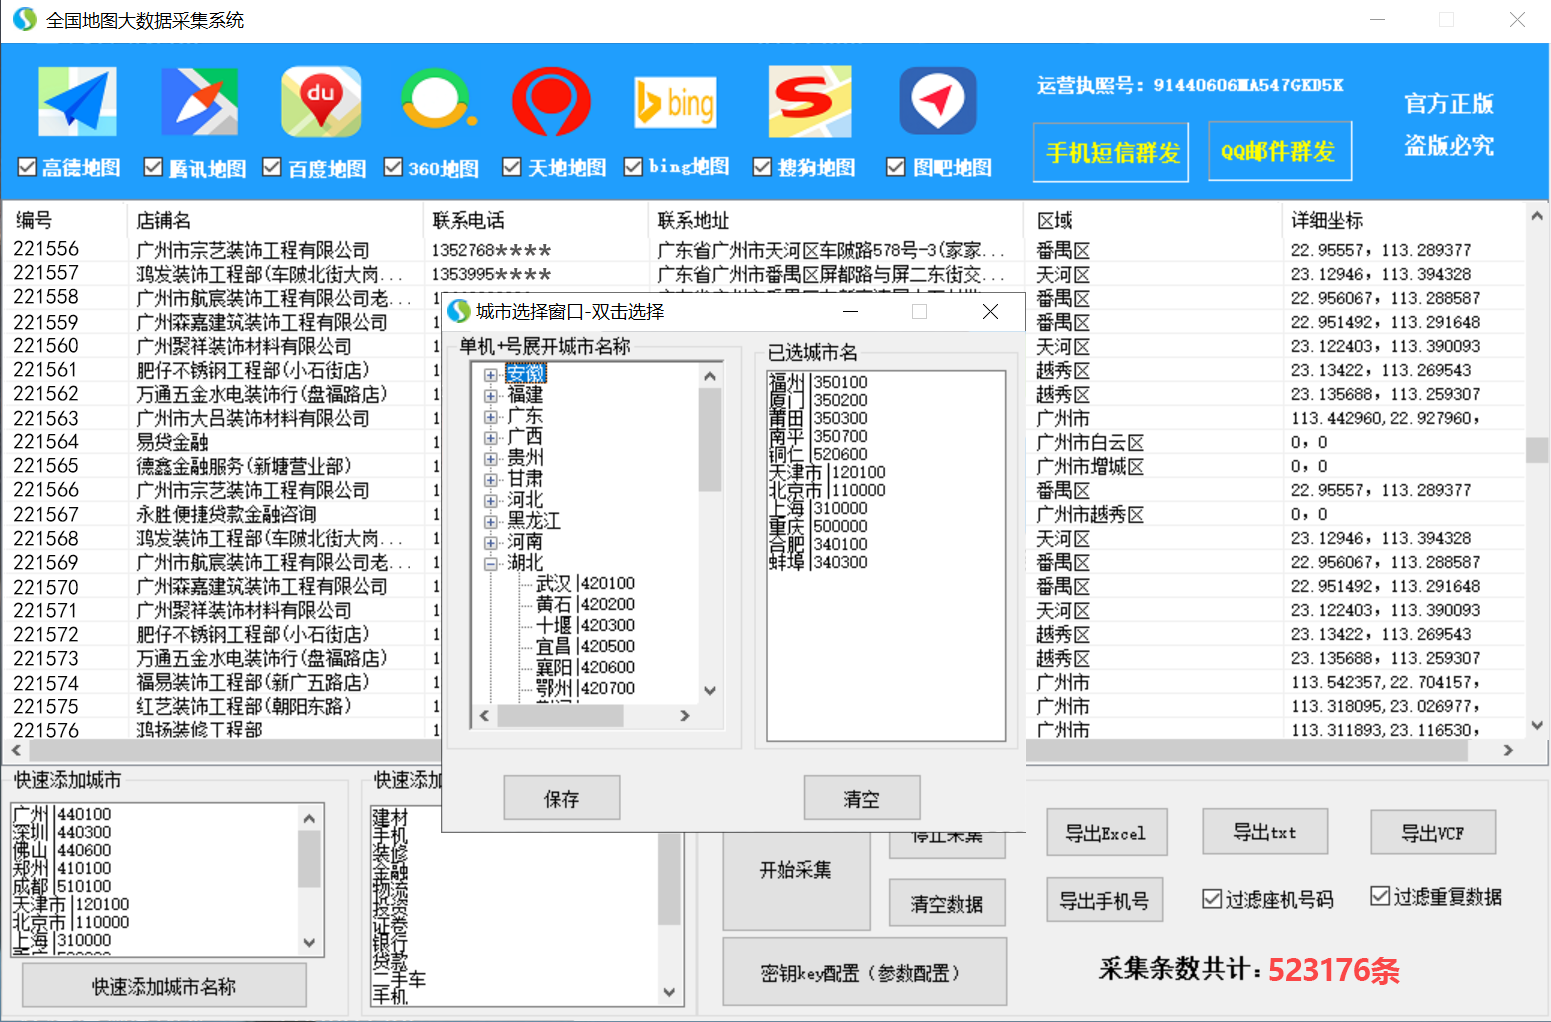Click the Tuba map (图吧地图) icon

point(937,101)
